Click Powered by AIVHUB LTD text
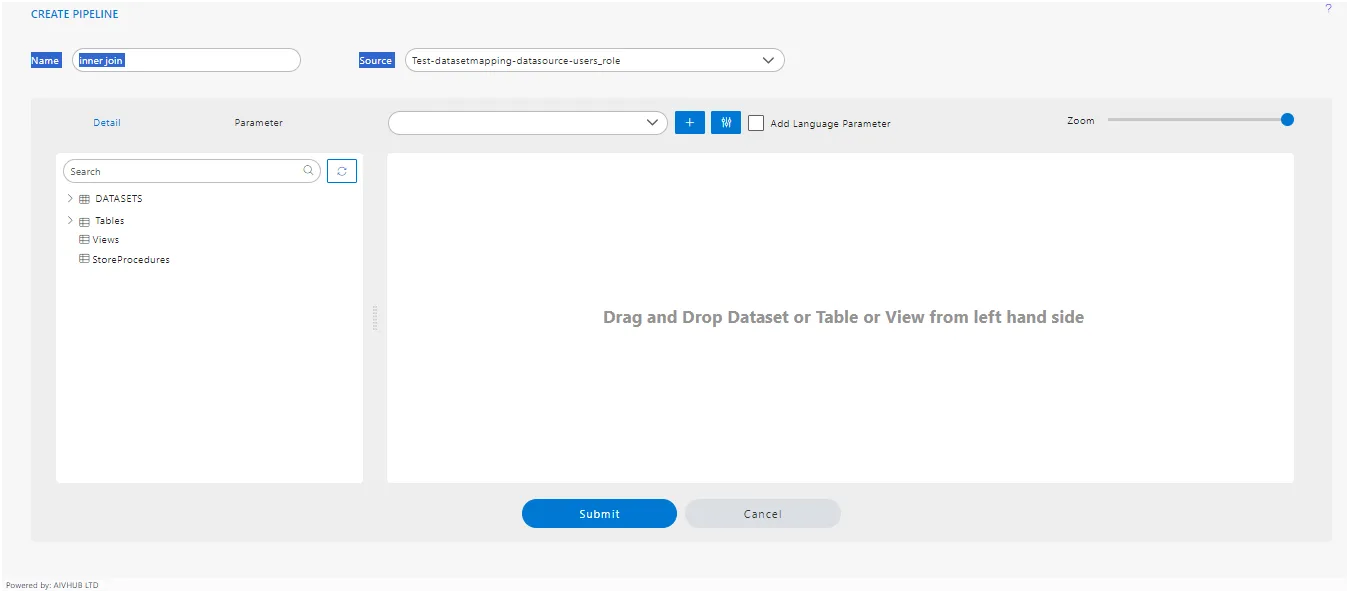Image resolution: width=1349 pixels, height=593 pixels. coord(52,585)
